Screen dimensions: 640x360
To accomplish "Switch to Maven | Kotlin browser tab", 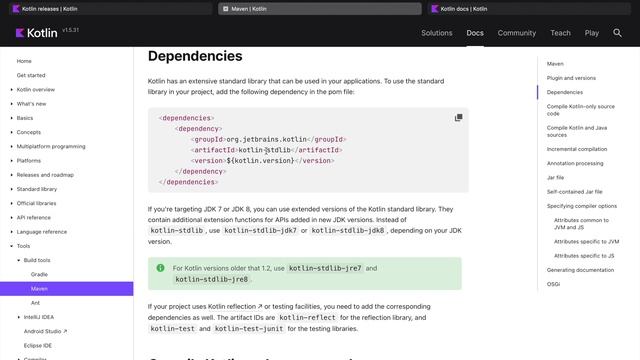I will click(320, 9).
